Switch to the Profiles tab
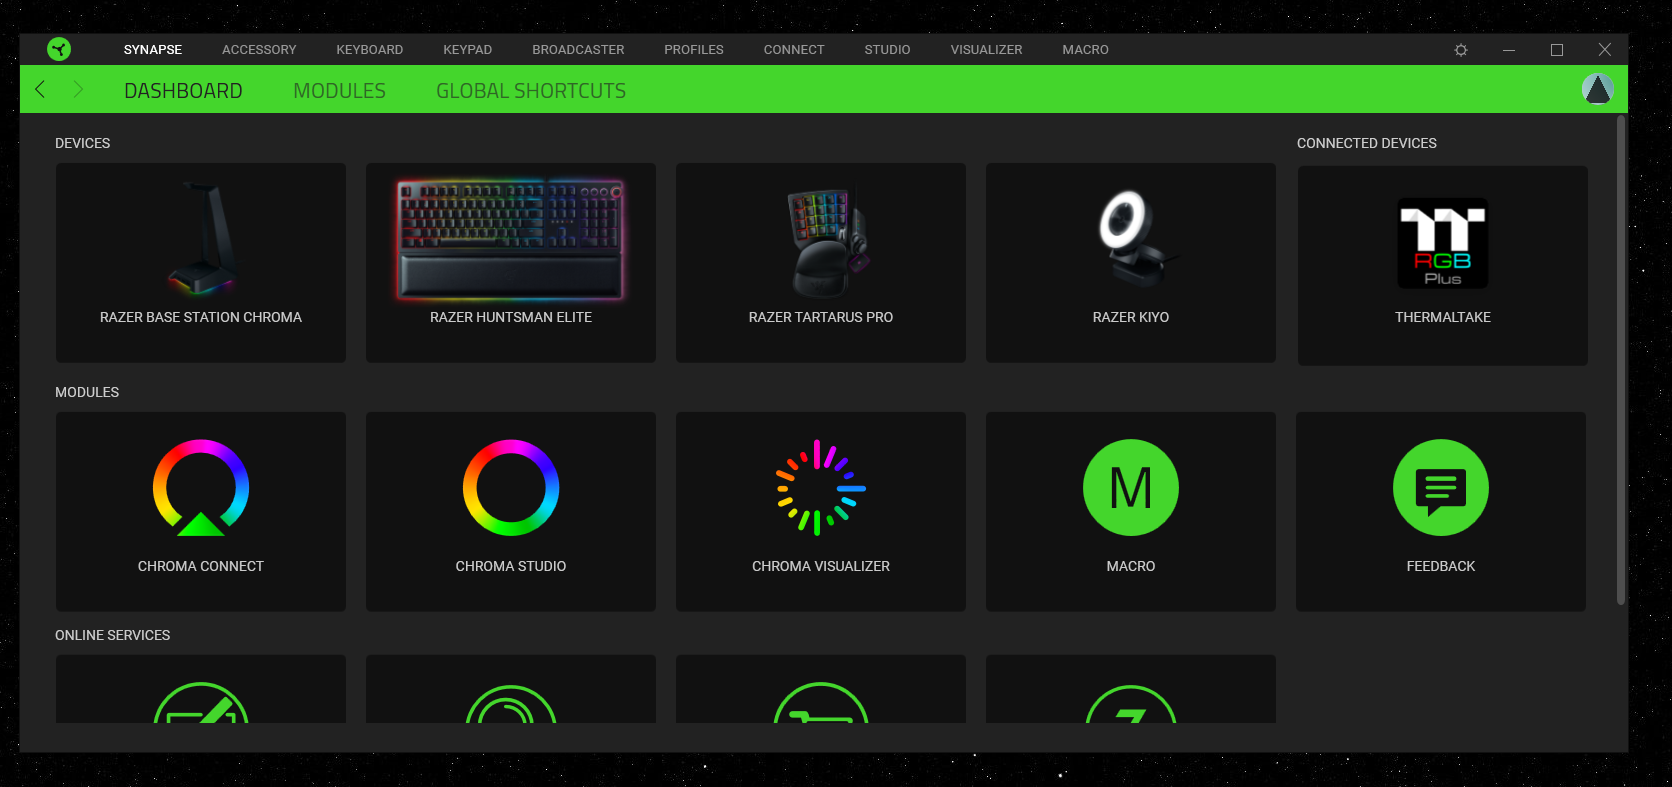The width and height of the screenshot is (1672, 787). coord(694,50)
